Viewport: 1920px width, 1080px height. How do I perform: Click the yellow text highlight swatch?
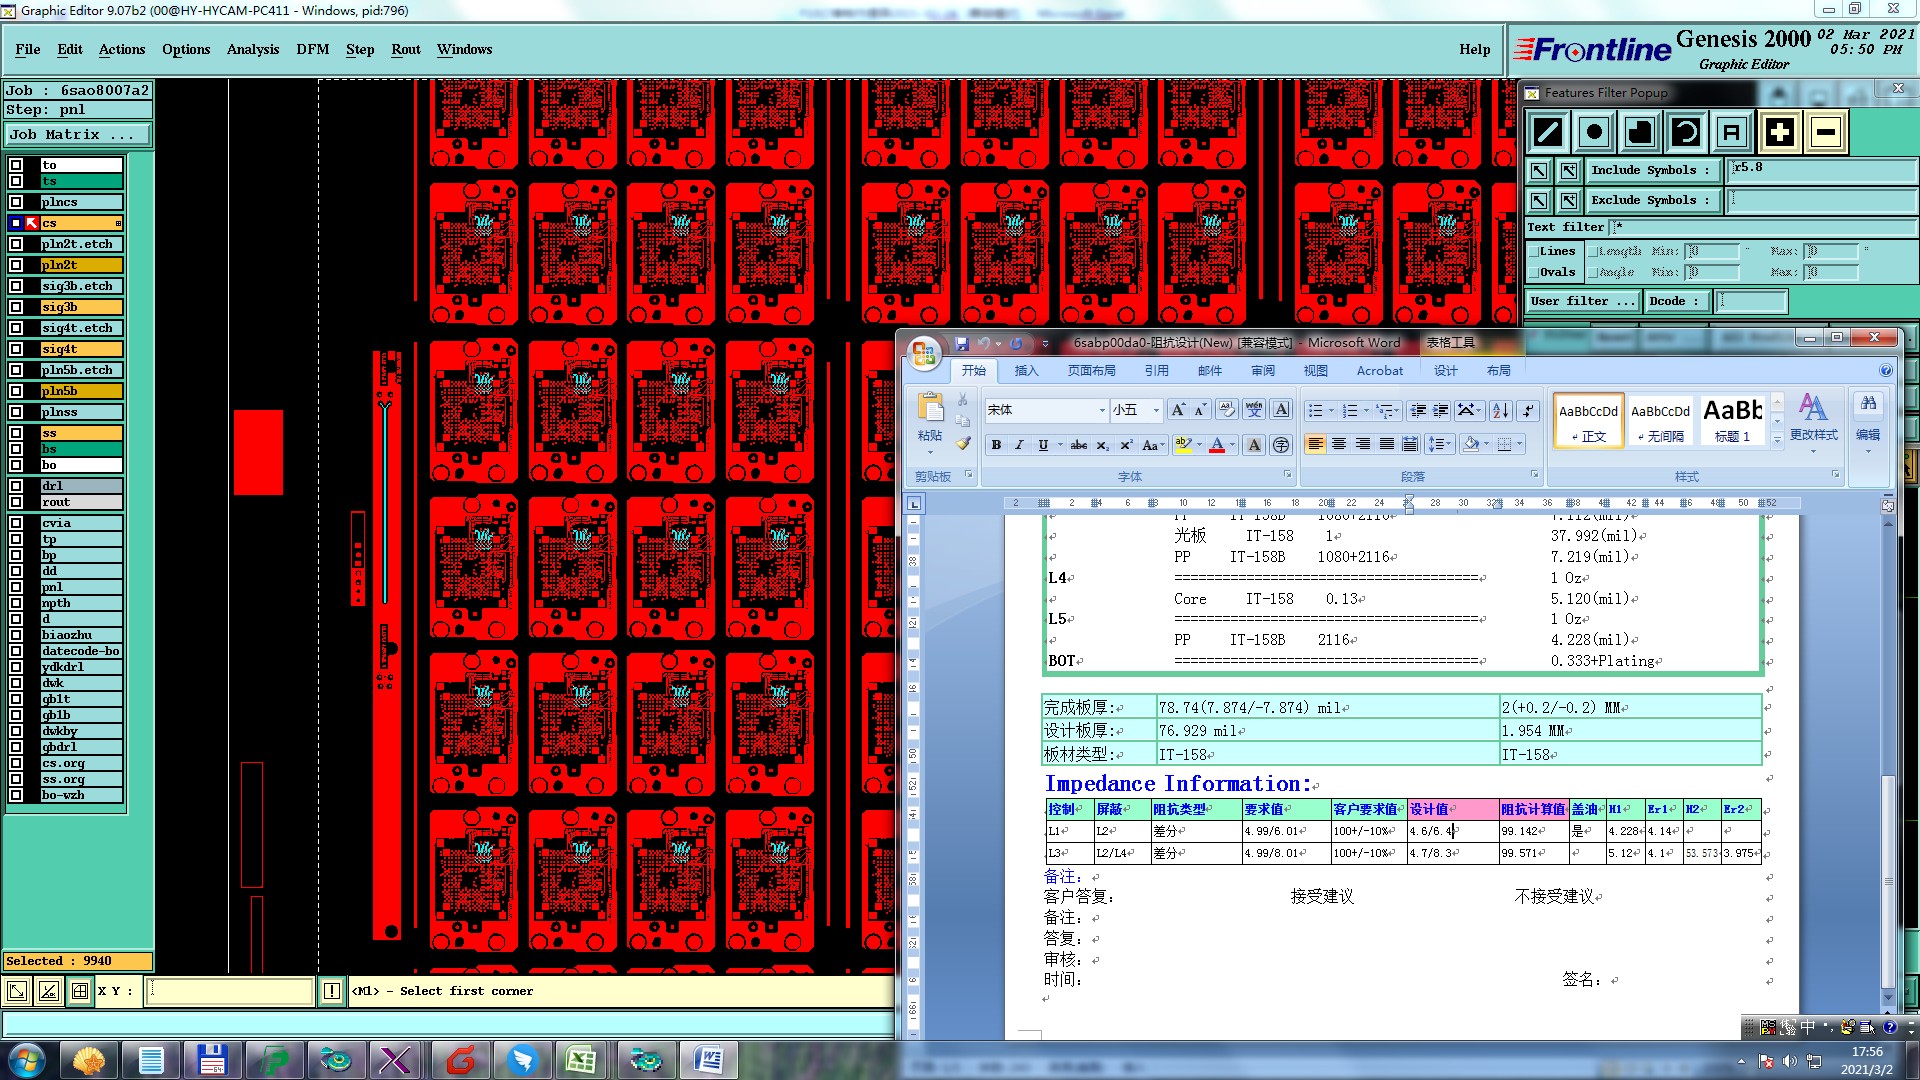click(1183, 445)
